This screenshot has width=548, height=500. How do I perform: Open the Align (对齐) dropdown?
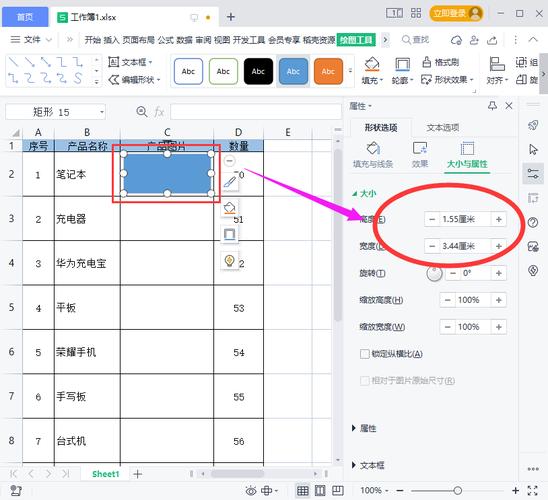pyautogui.click(x=497, y=71)
